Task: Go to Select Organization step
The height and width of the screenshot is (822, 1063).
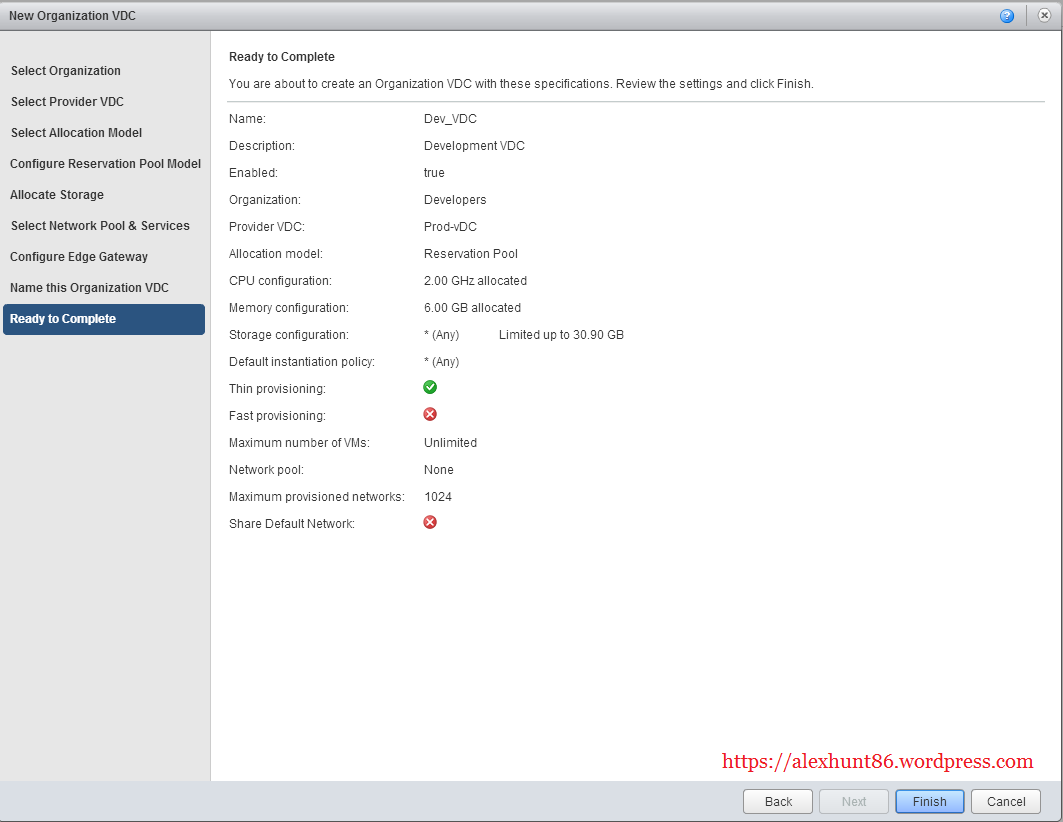Action: coord(66,71)
